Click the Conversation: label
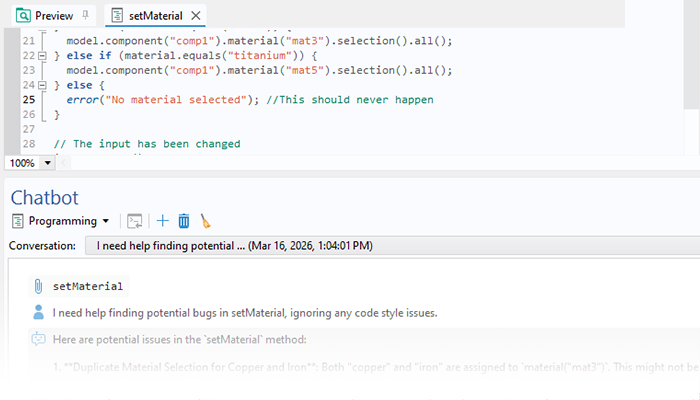This screenshot has width=700, height=400. [x=42, y=246]
